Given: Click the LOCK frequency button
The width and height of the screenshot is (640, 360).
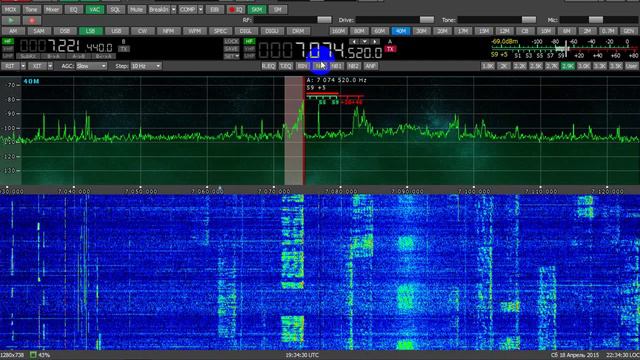Looking at the screenshot, I should 231,41.
